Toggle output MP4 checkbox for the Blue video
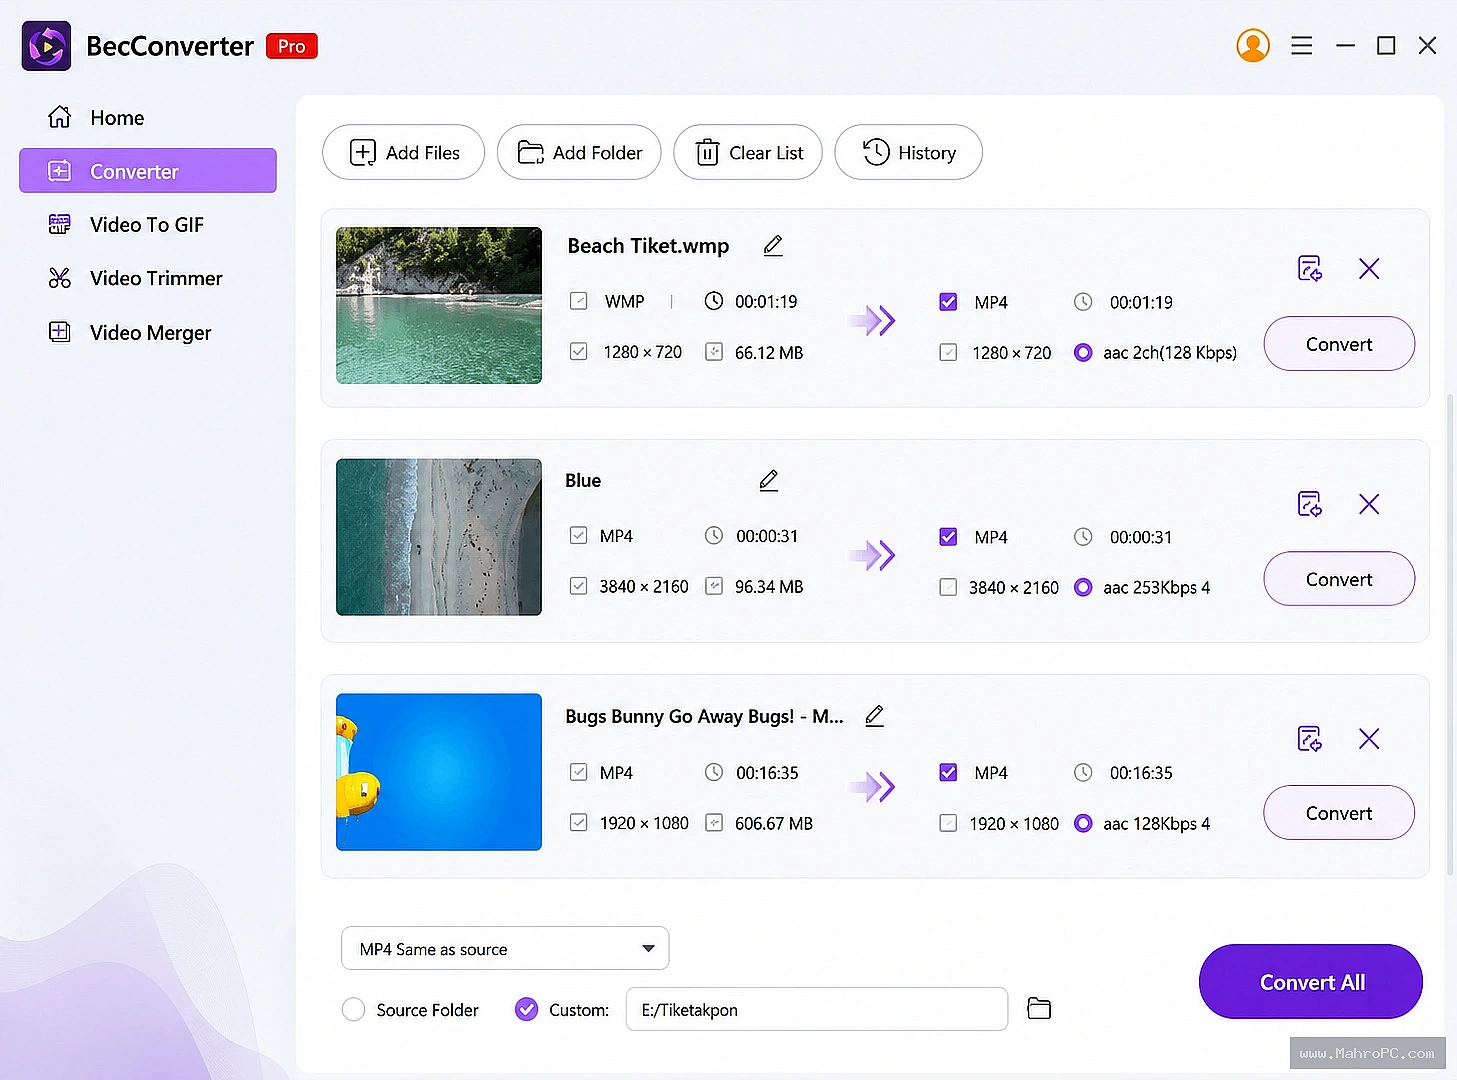The height and width of the screenshot is (1080, 1457). point(948,537)
